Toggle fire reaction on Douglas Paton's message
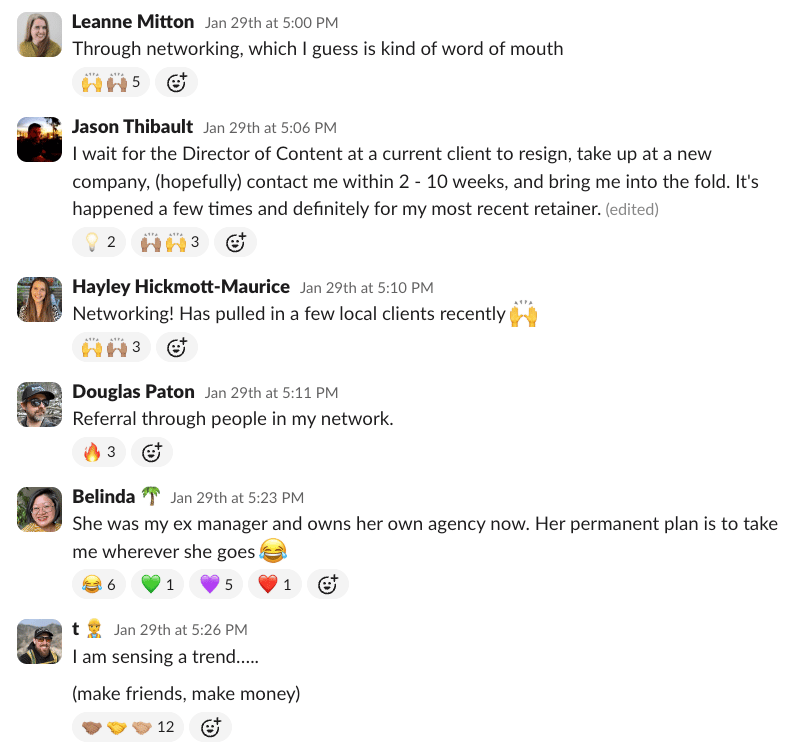The image size is (798, 754). (x=99, y=452)
